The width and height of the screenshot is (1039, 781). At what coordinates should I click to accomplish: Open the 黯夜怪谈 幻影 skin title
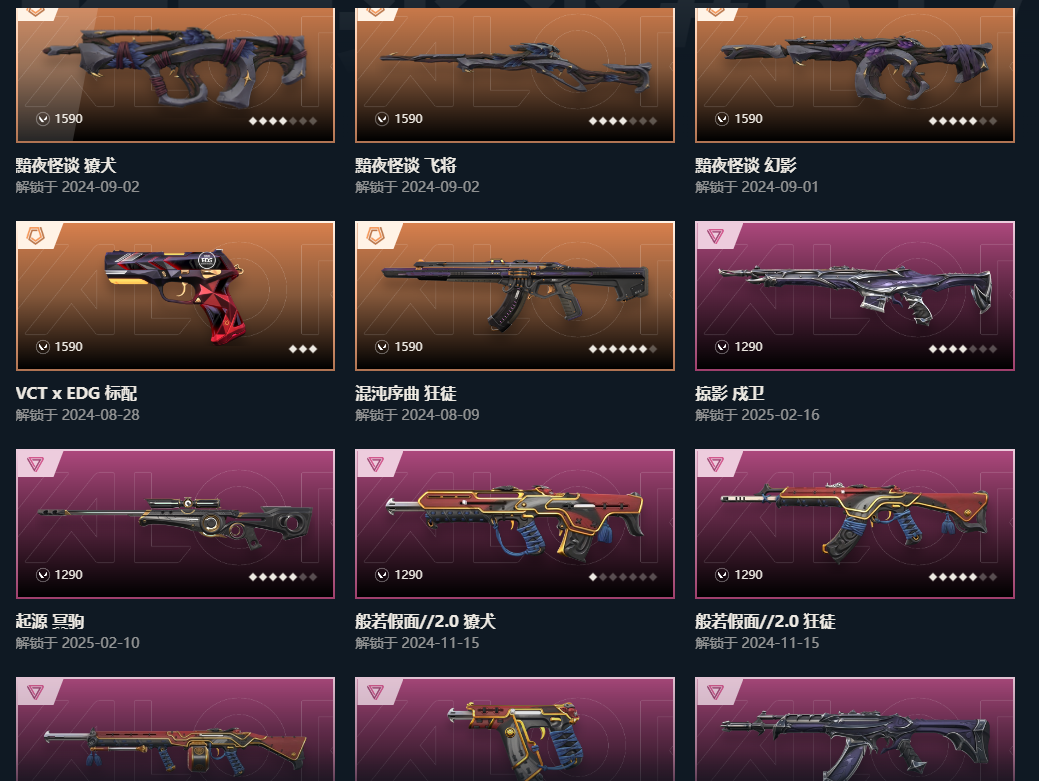click(x=745, y=165)
